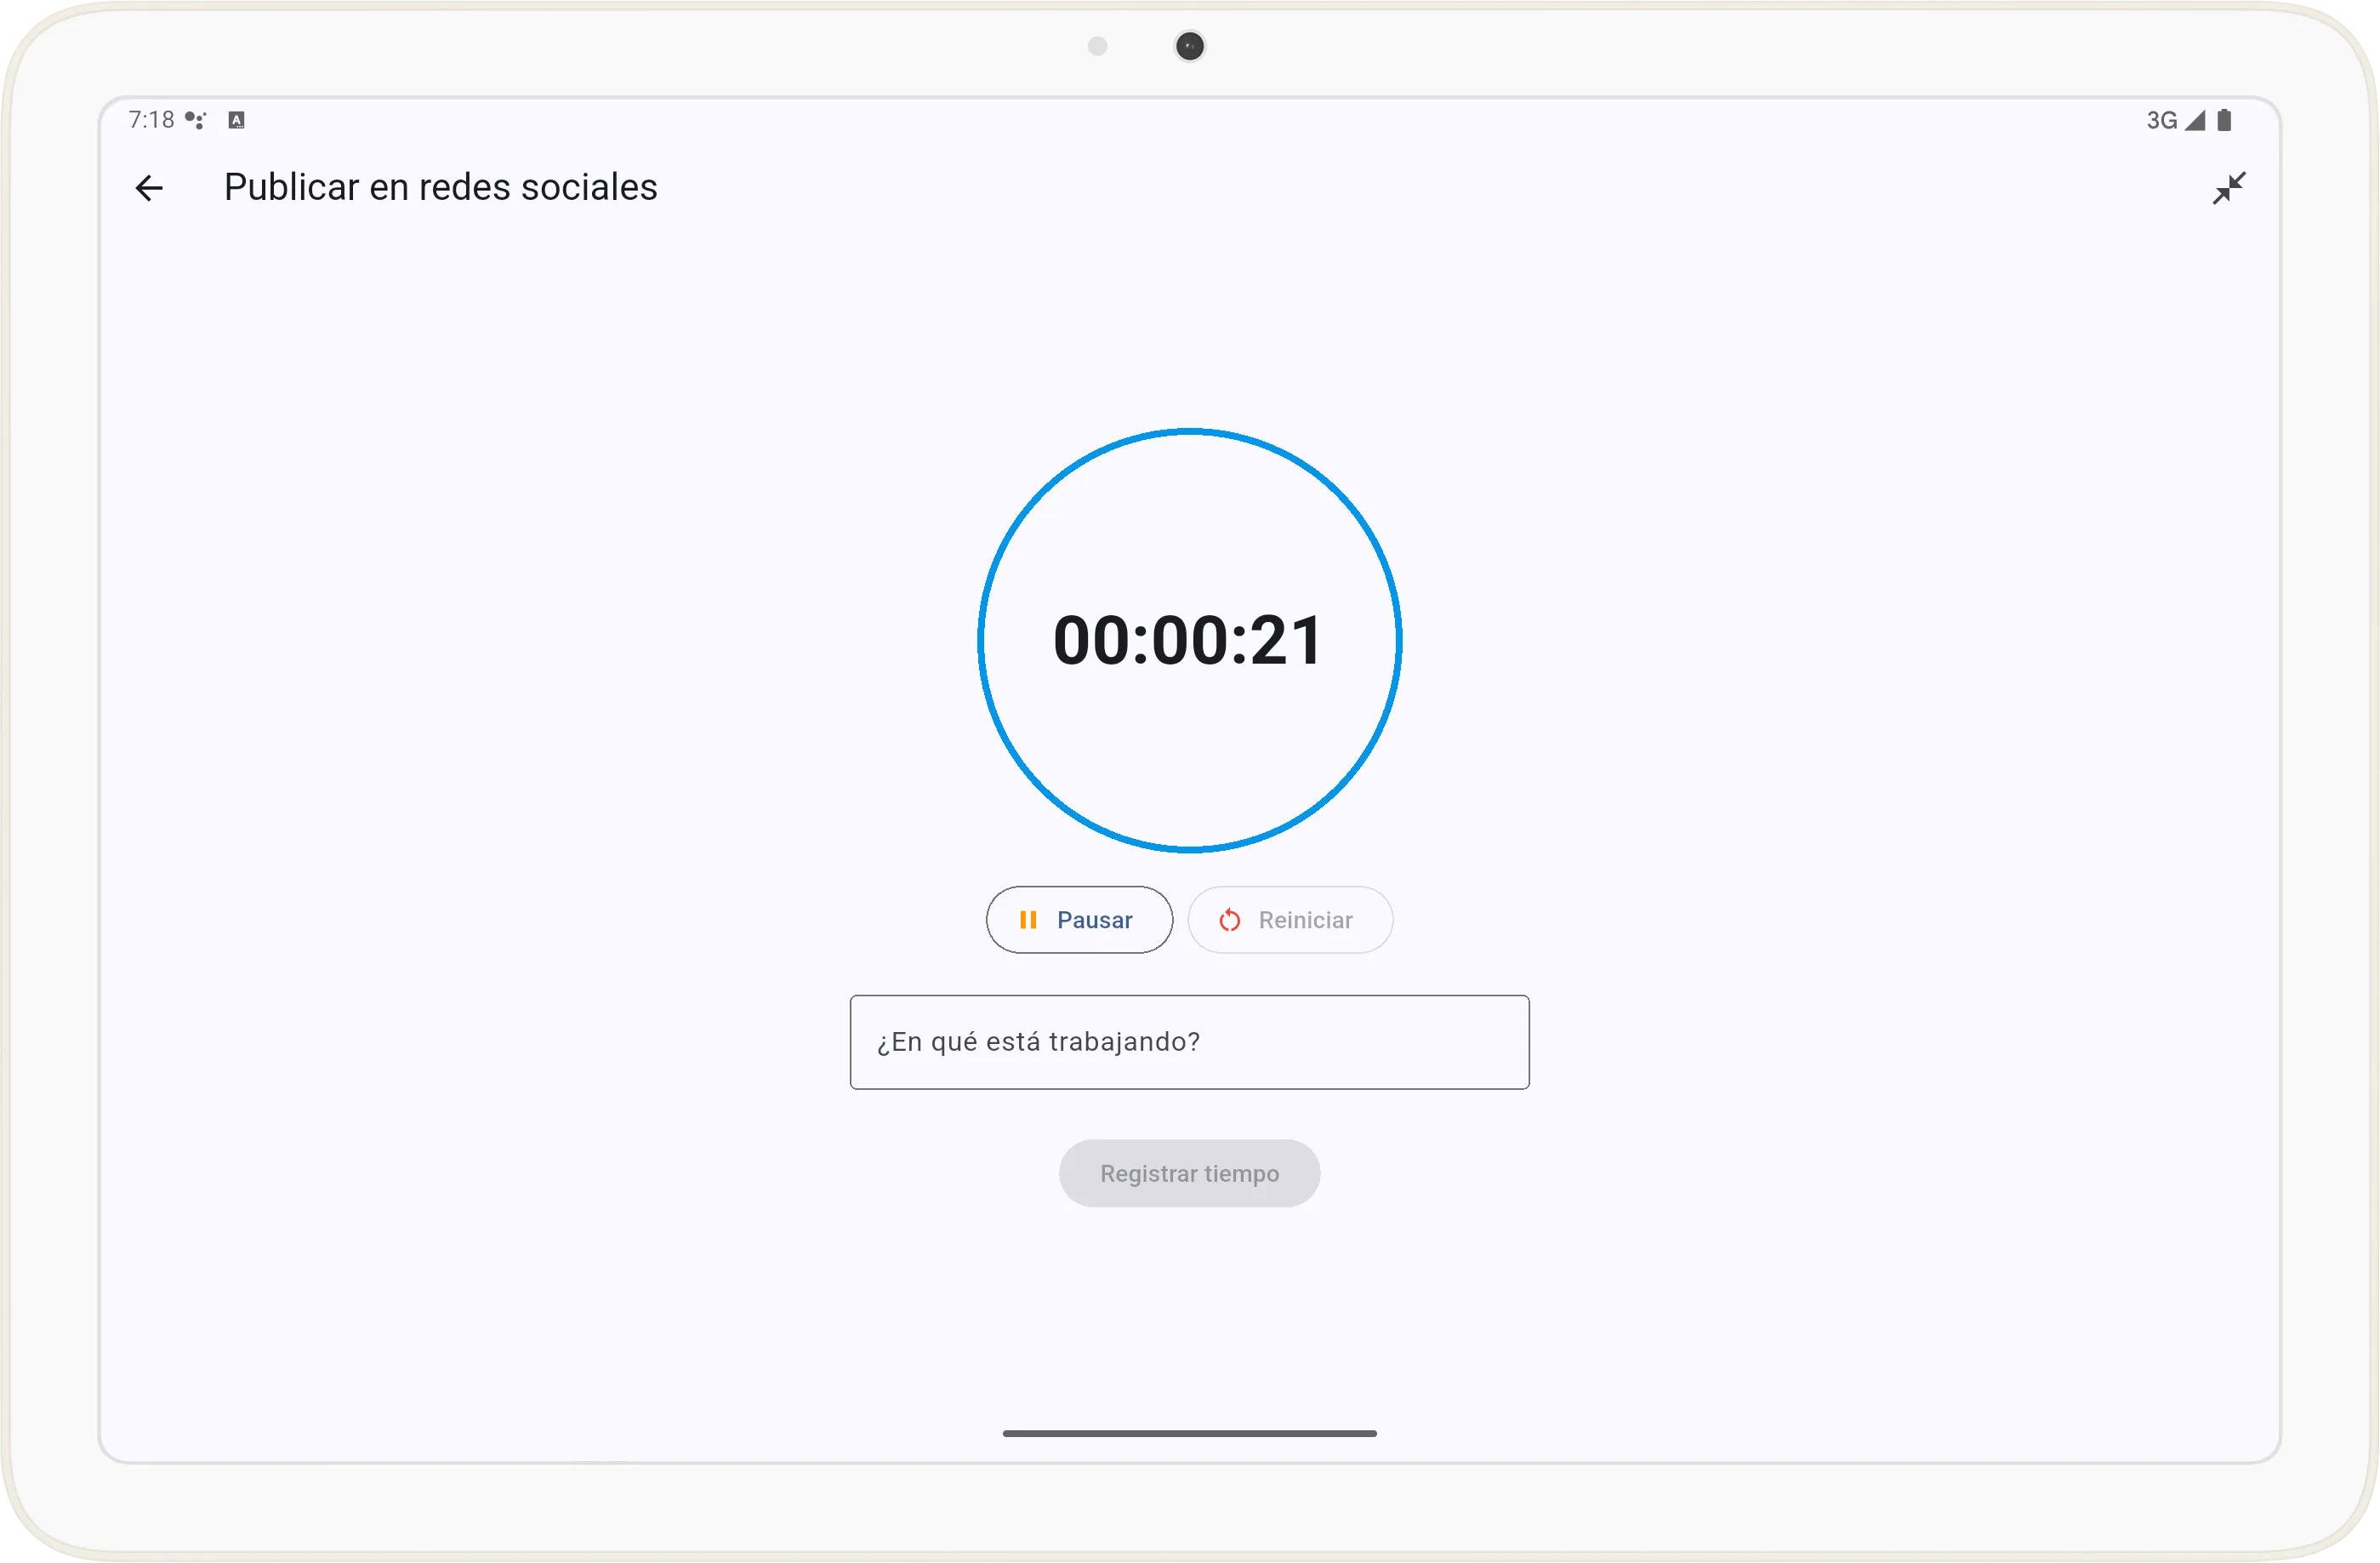Tap the 7:18 clock in status bar
The image size is (2380, 1563).
151,121
